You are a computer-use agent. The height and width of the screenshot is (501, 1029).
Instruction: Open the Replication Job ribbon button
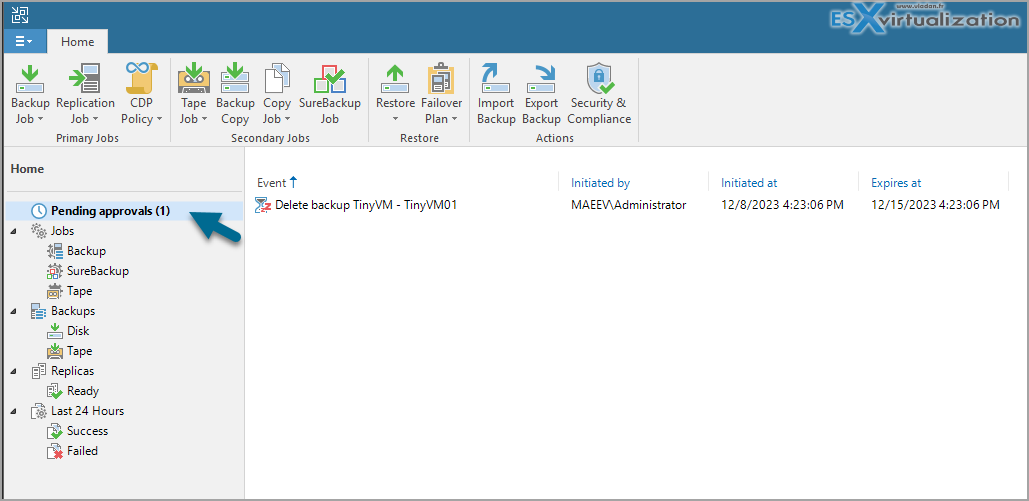[85, 94]
